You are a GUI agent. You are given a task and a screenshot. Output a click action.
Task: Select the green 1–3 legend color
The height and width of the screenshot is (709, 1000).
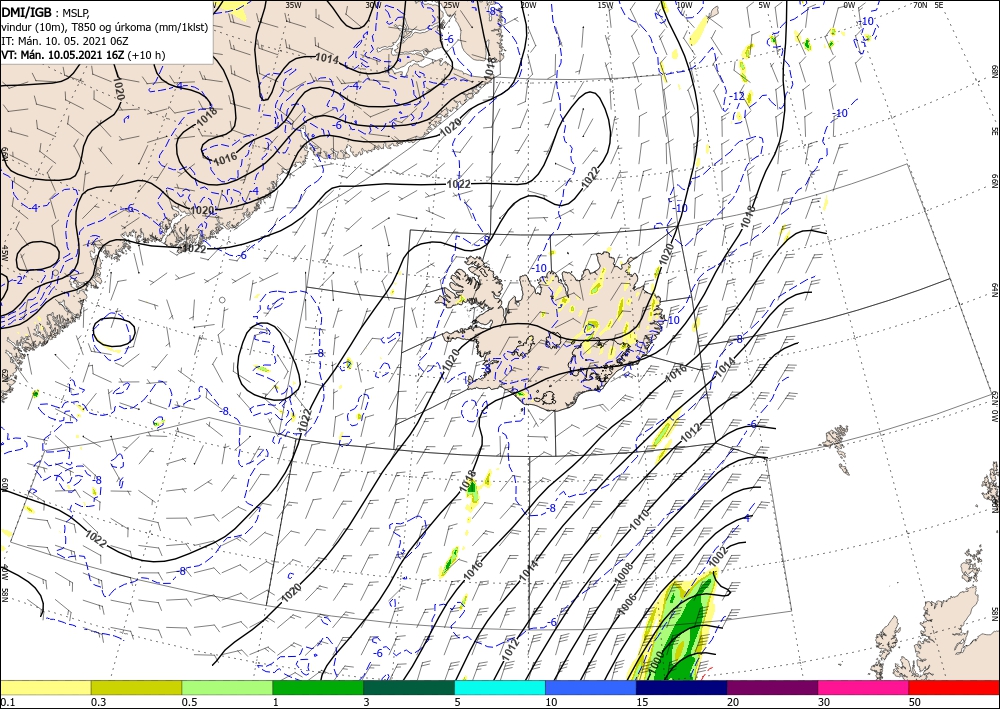click(x=318, y=687)
